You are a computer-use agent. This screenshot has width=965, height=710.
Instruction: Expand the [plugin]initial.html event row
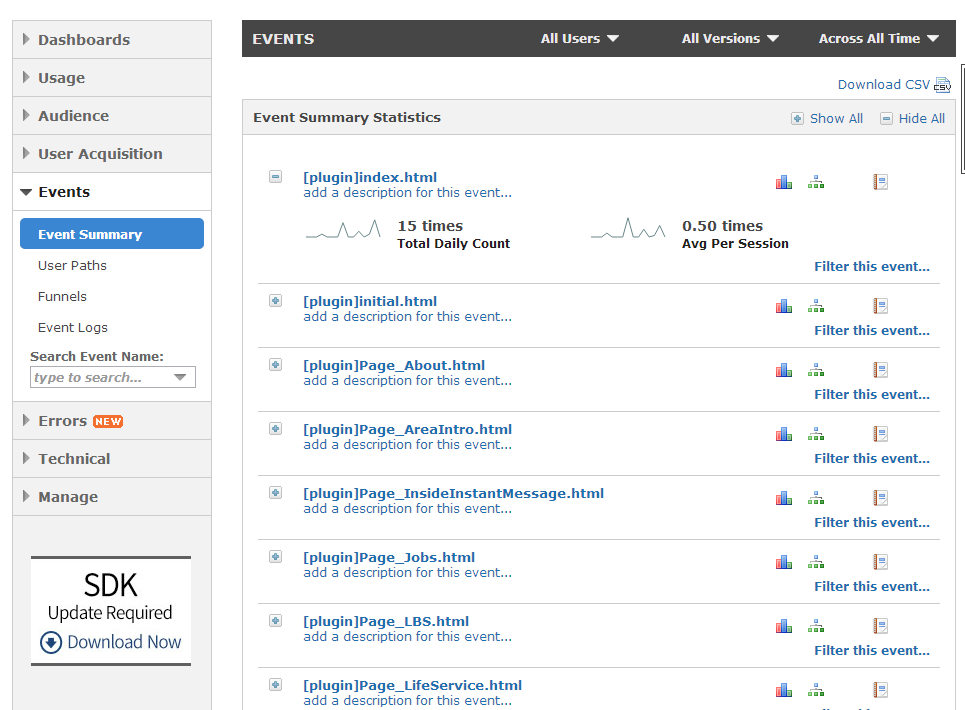point(275,301)
